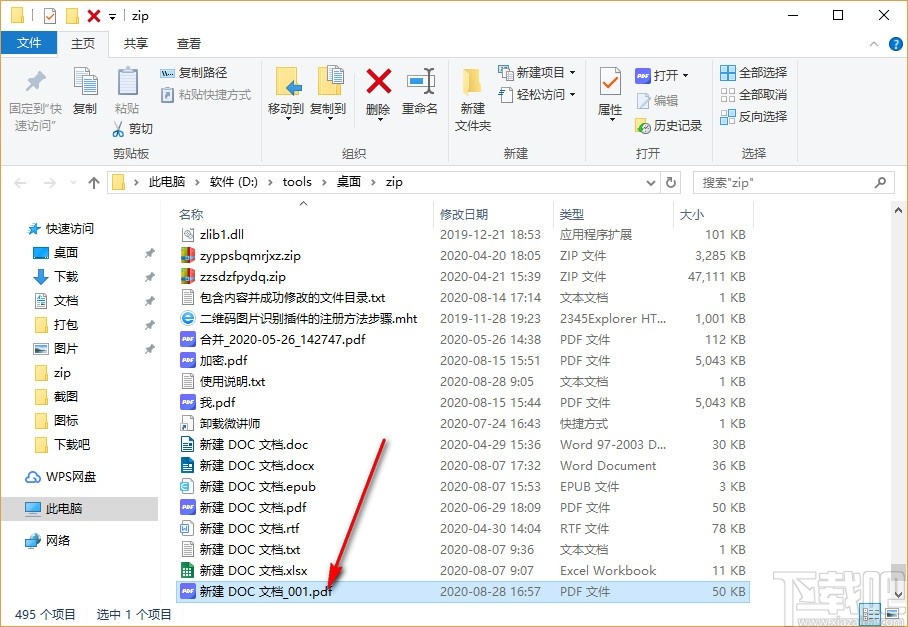
Task: Switch to the 共享 ribbon tab
Action: (x=138, y=43)
